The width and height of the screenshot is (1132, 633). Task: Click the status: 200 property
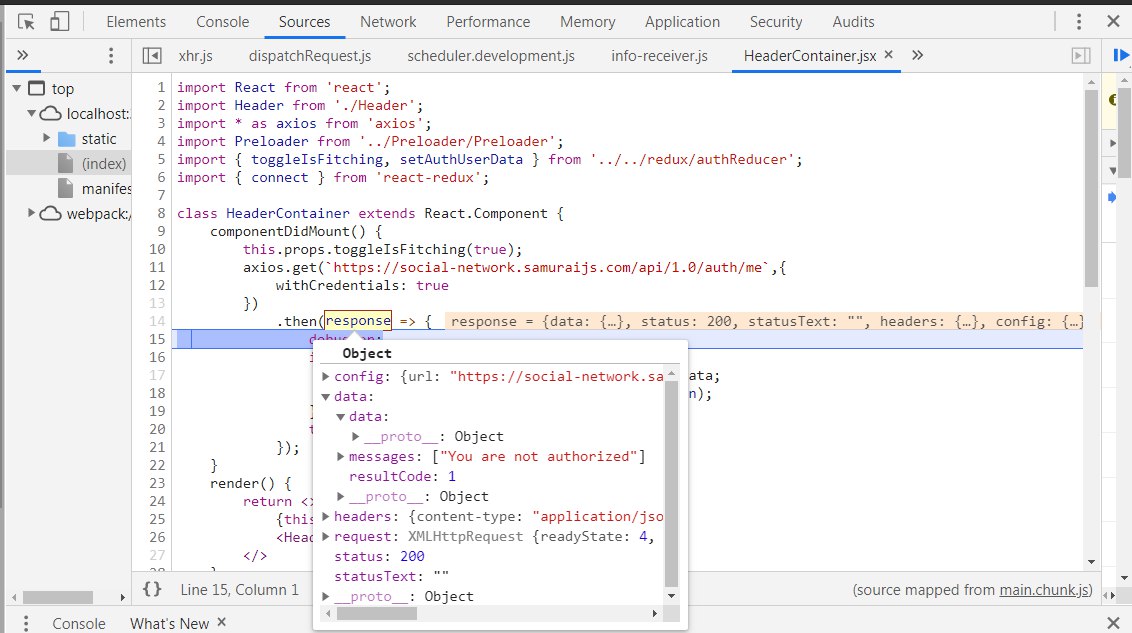tap(379, 556)
